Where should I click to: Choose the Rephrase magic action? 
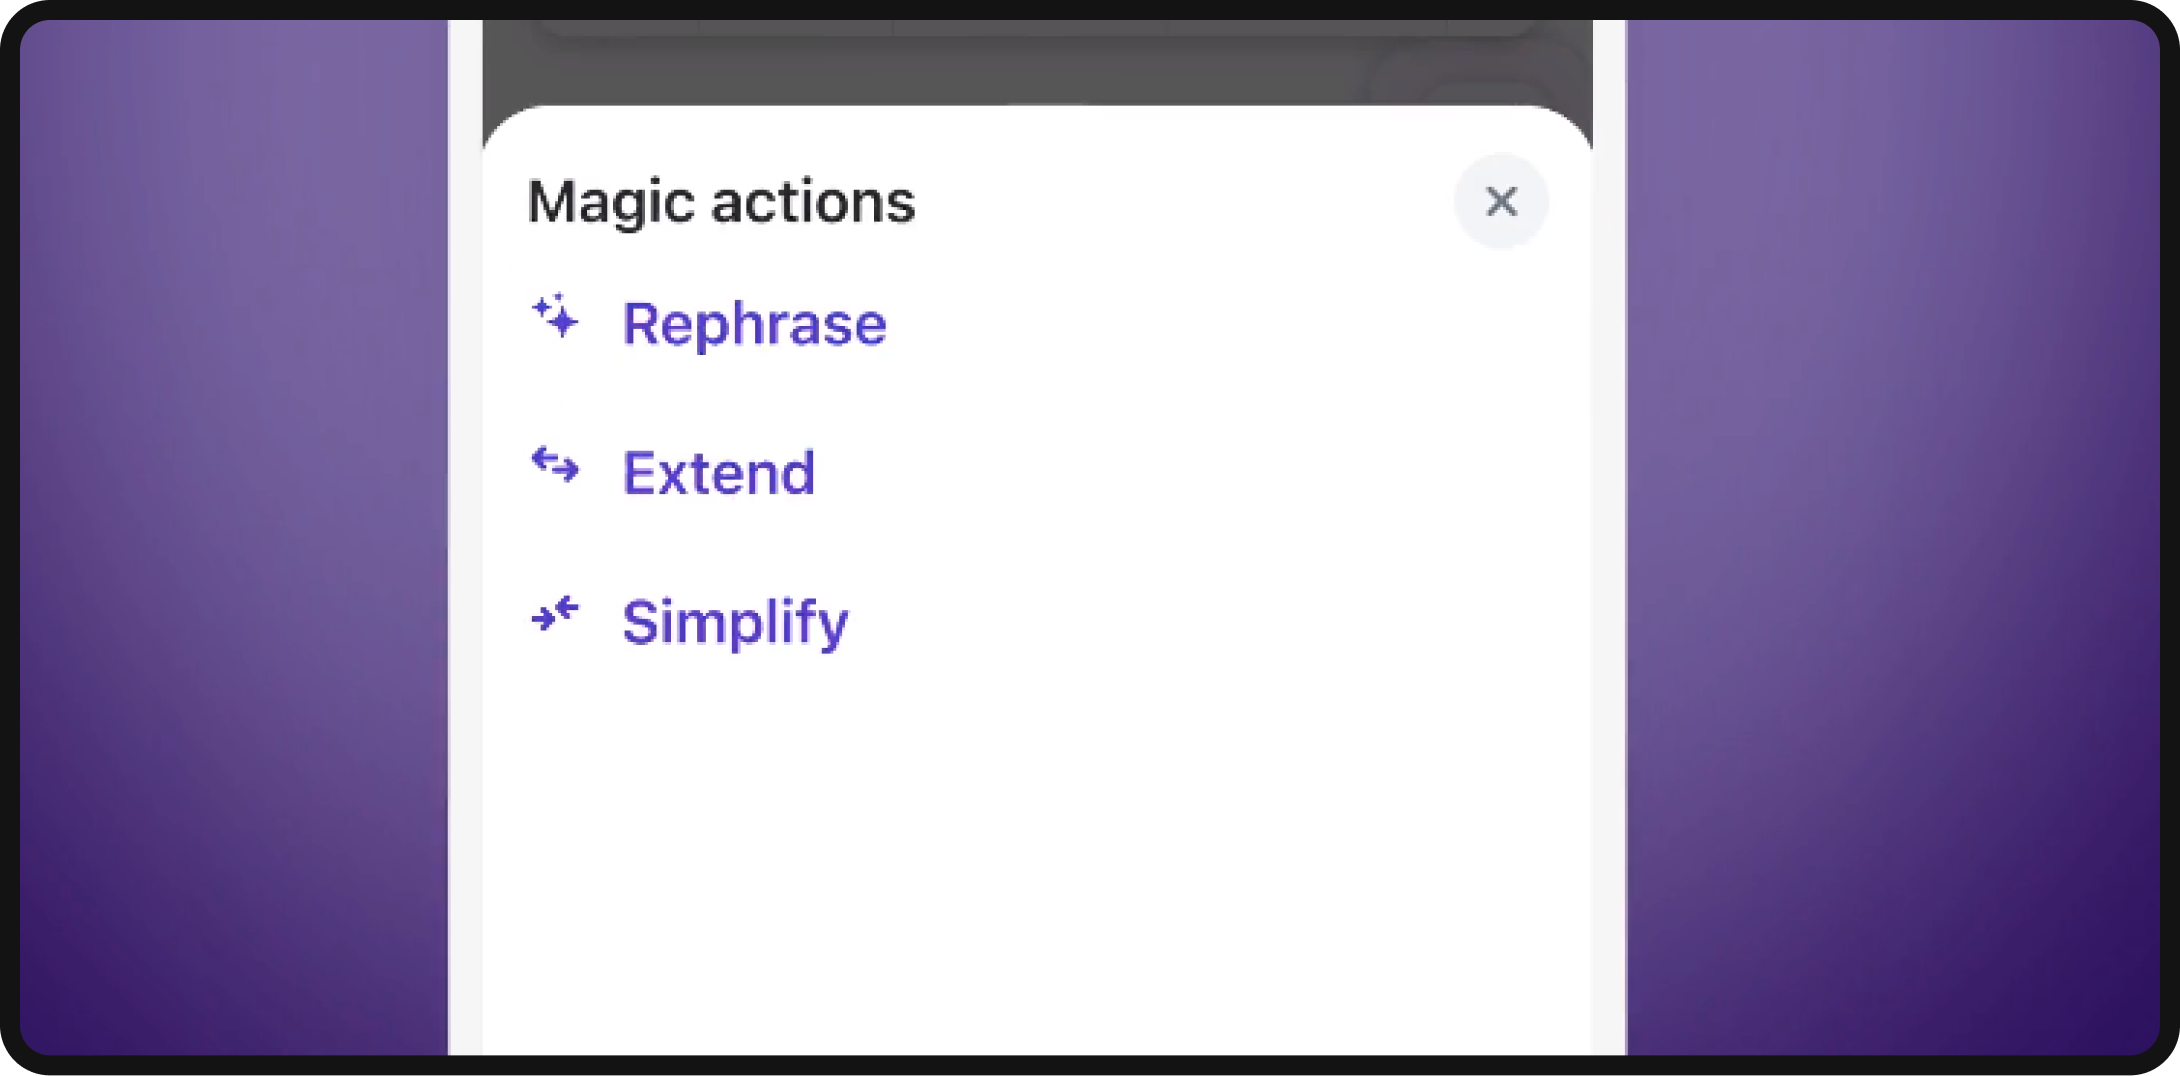tap(753, 322)
